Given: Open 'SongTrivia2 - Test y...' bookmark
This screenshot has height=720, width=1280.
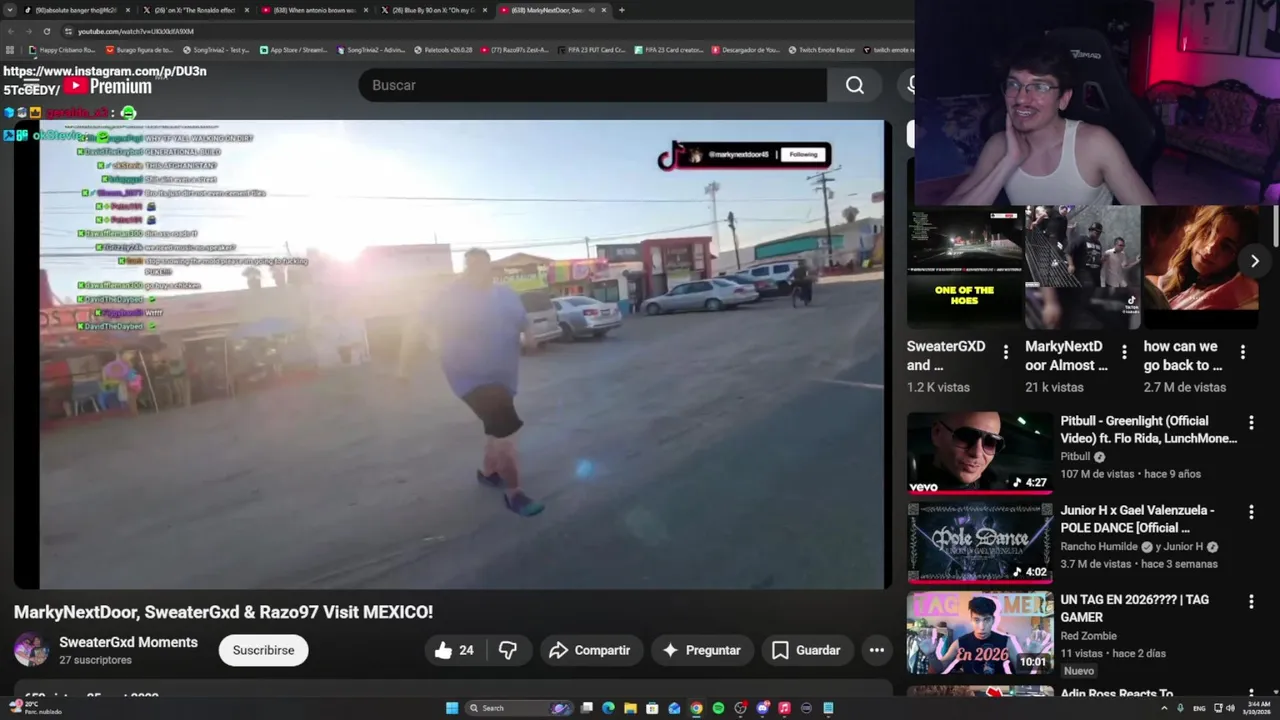Looking at the screenshot, I should click(216, 49).
